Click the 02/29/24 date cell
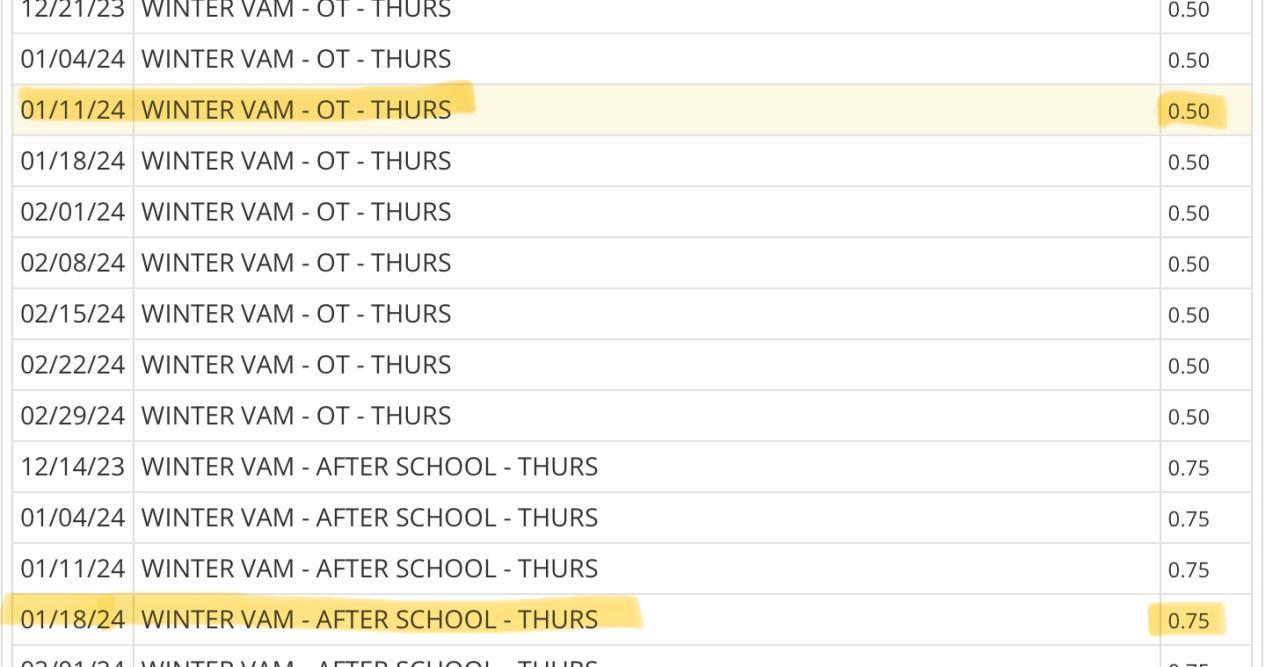This screenshot has width=1280, height=667. pos(72,416)
